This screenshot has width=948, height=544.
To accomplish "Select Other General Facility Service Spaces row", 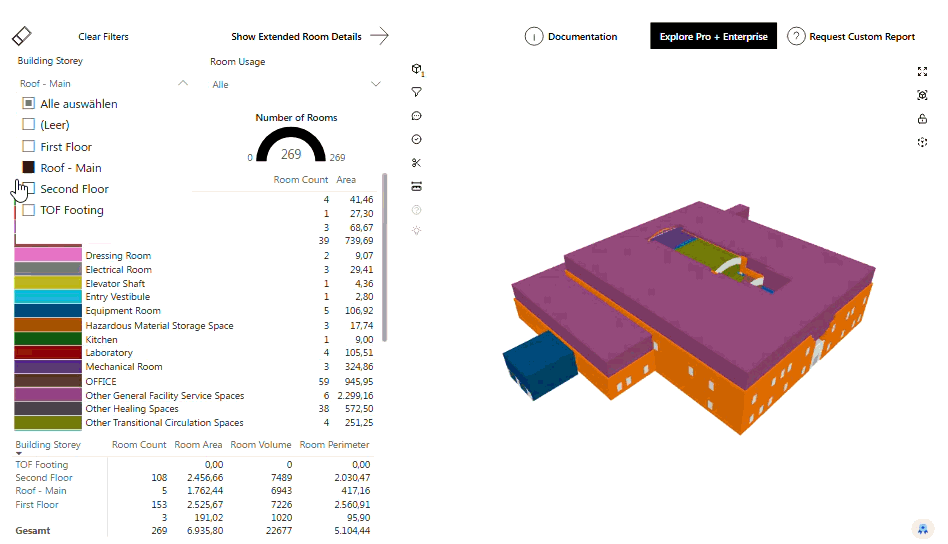I will (194, 395).
